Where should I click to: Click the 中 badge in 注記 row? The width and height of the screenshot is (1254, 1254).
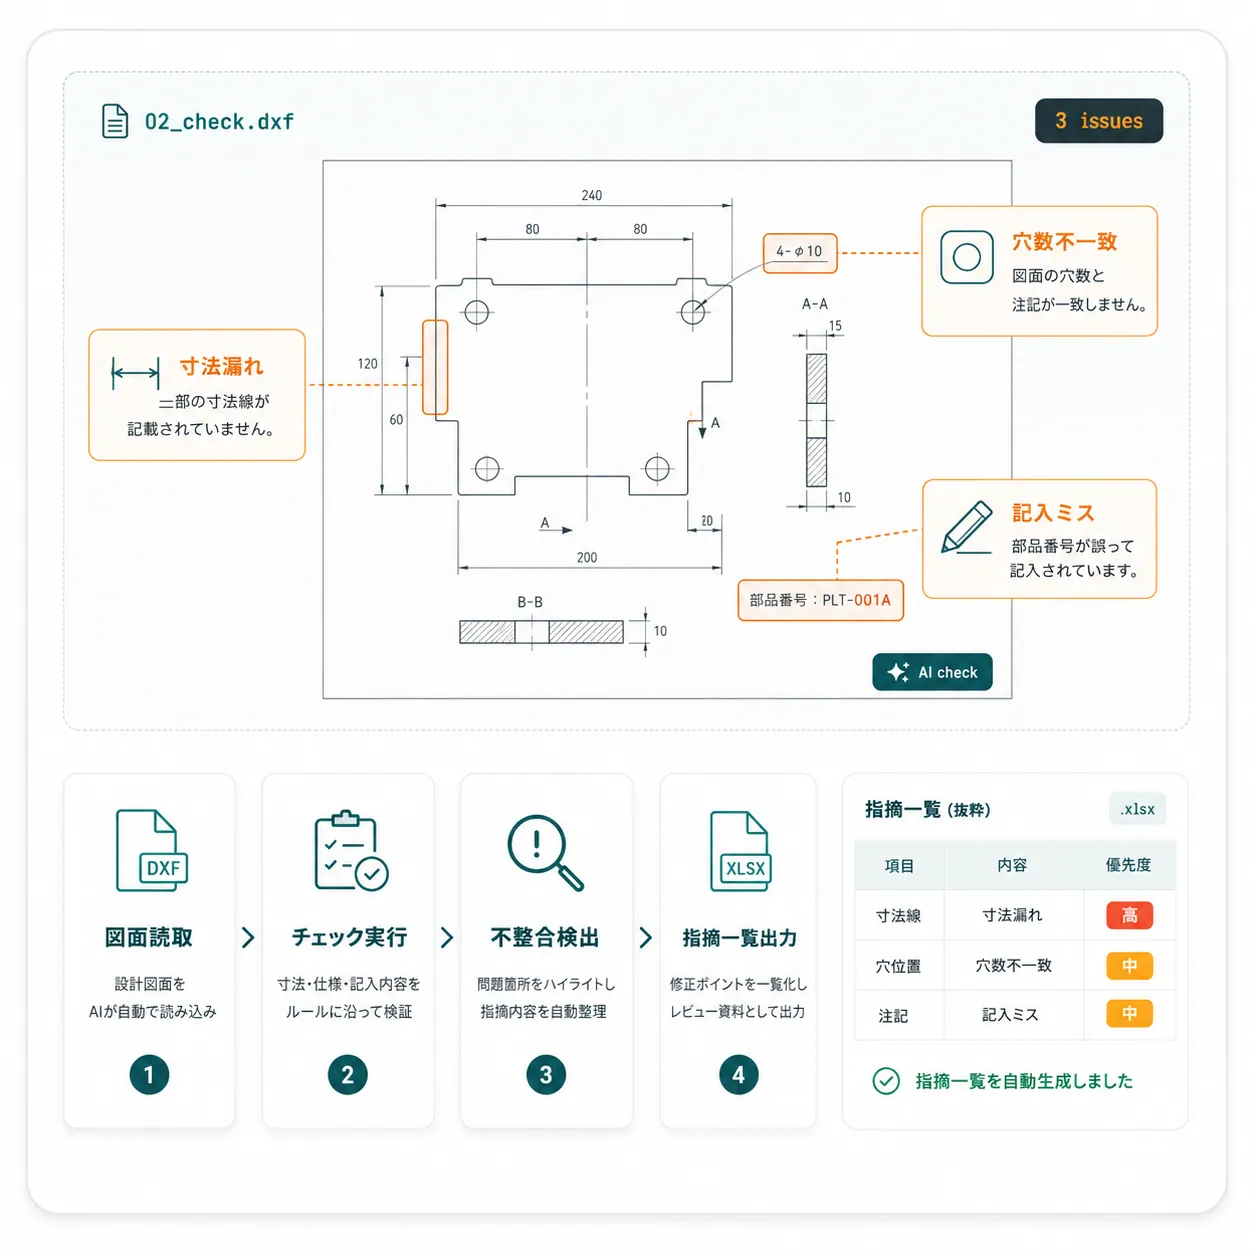[1129, 1014]
